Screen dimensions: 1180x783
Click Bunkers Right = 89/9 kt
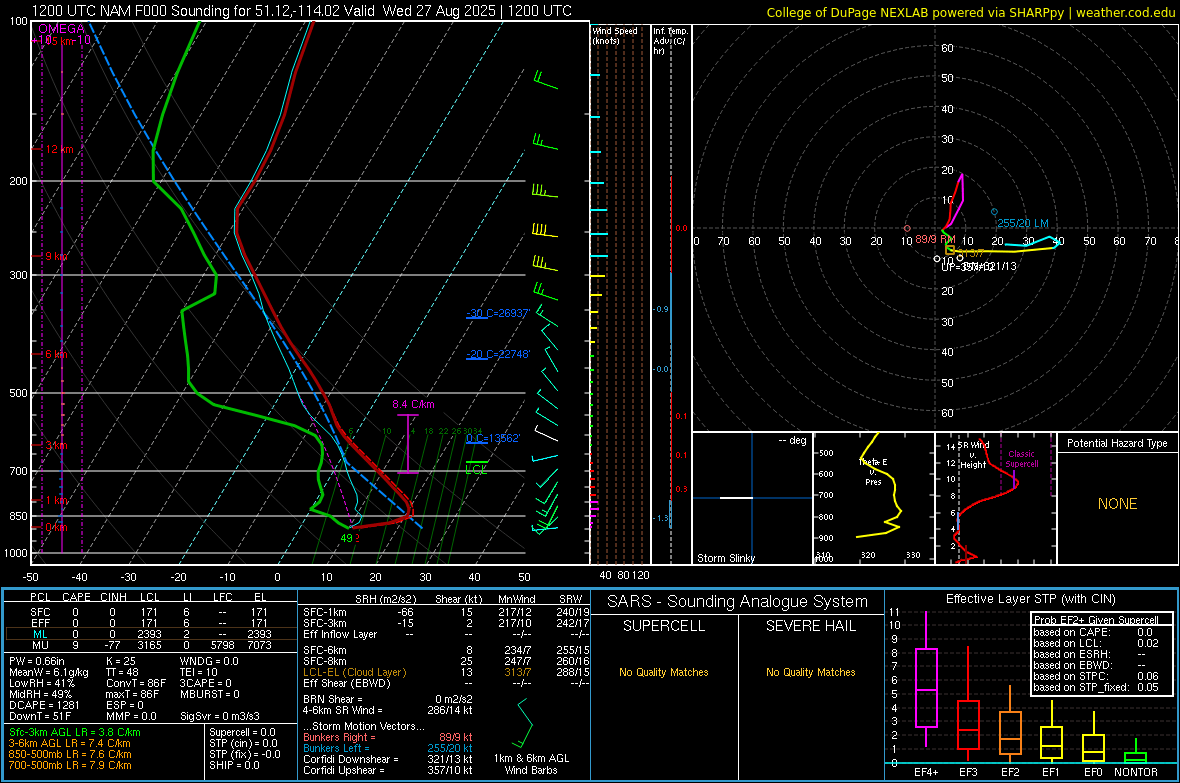click(x=388, y=737)
